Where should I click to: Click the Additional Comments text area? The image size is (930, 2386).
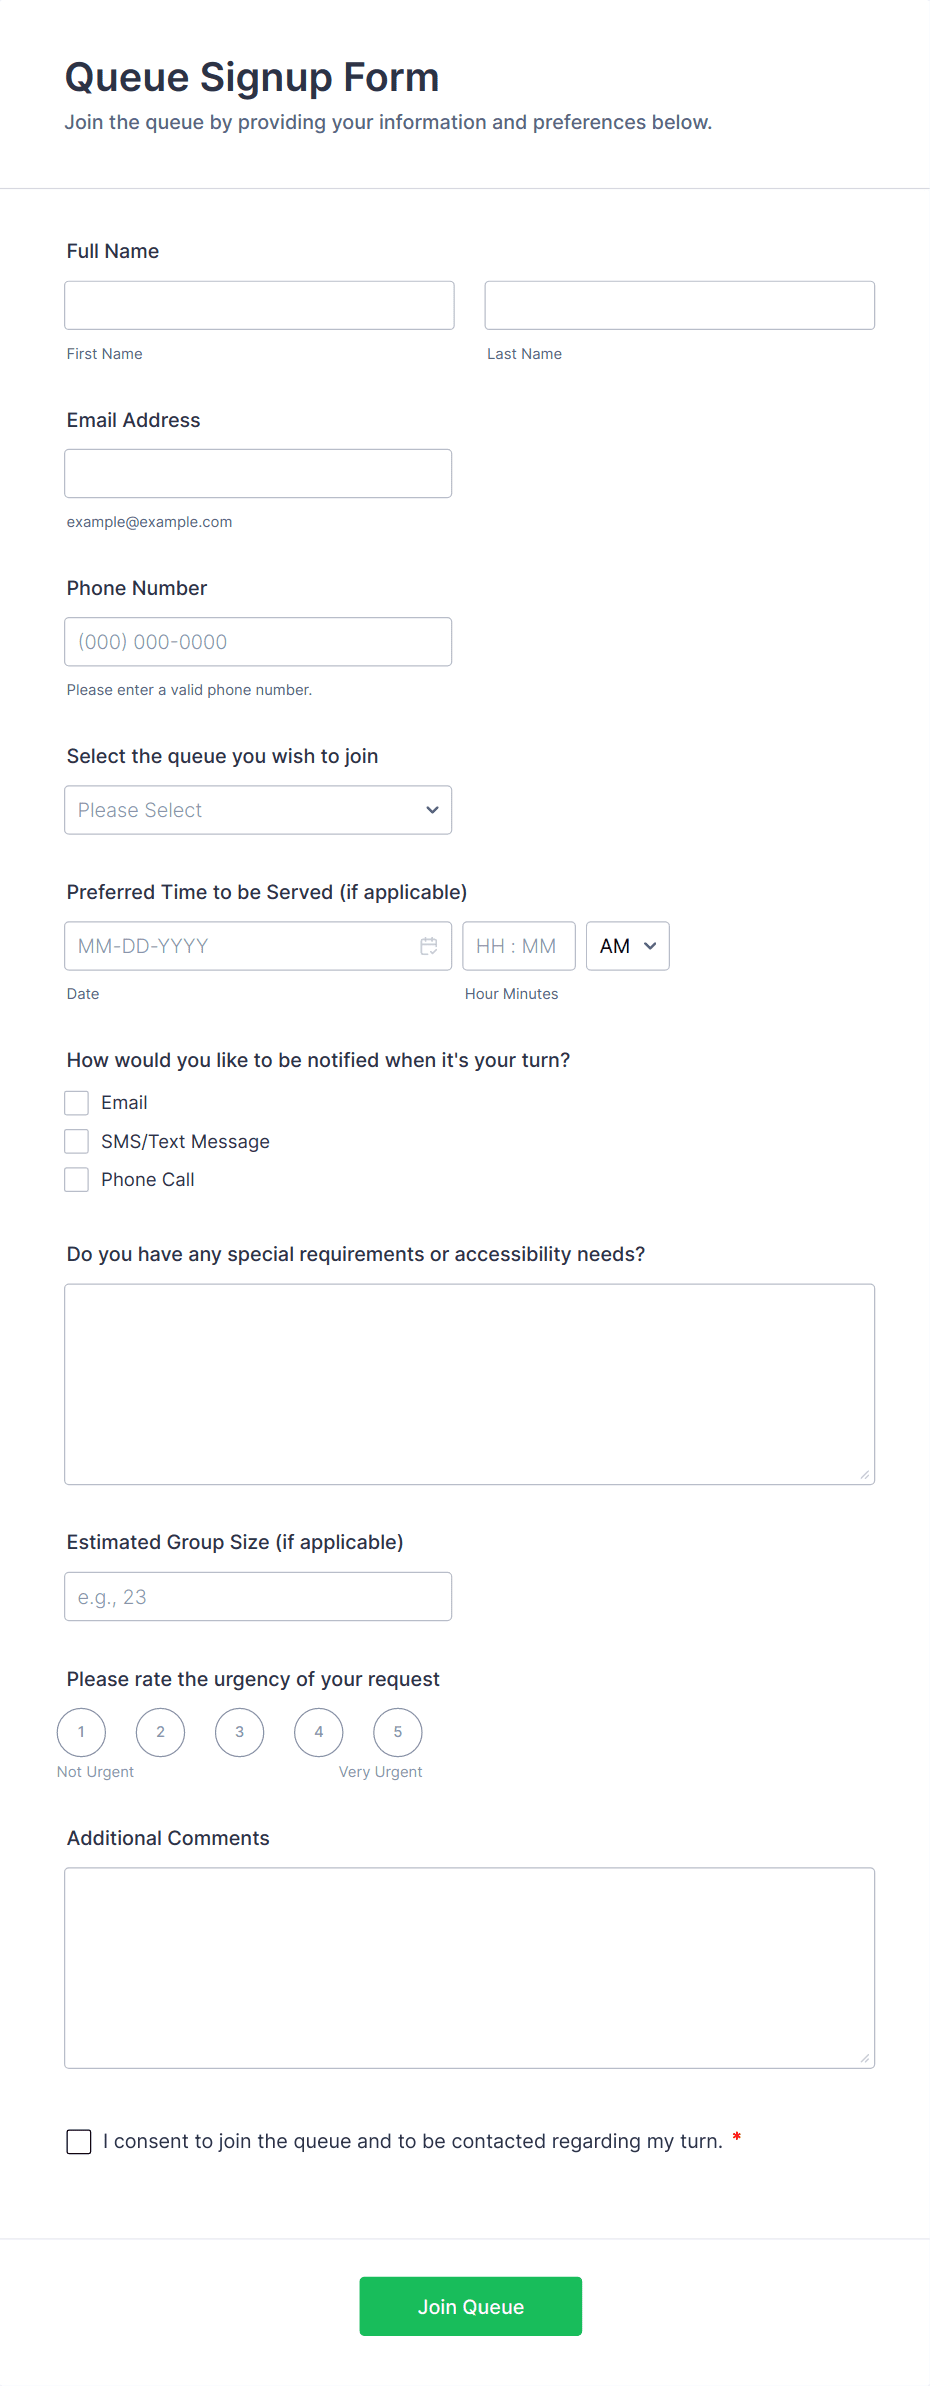coord(469,1967)
